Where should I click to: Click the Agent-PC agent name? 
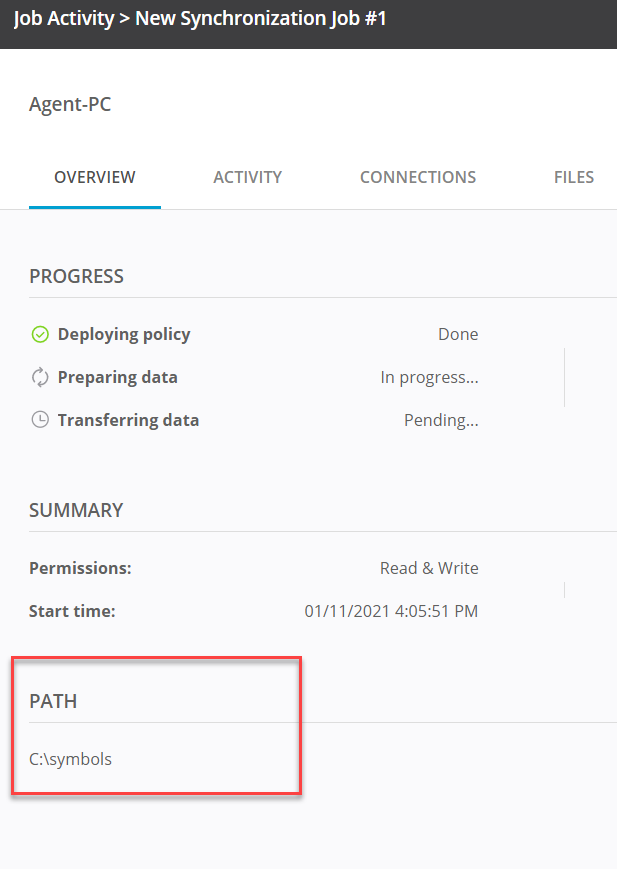pos(70,104)
